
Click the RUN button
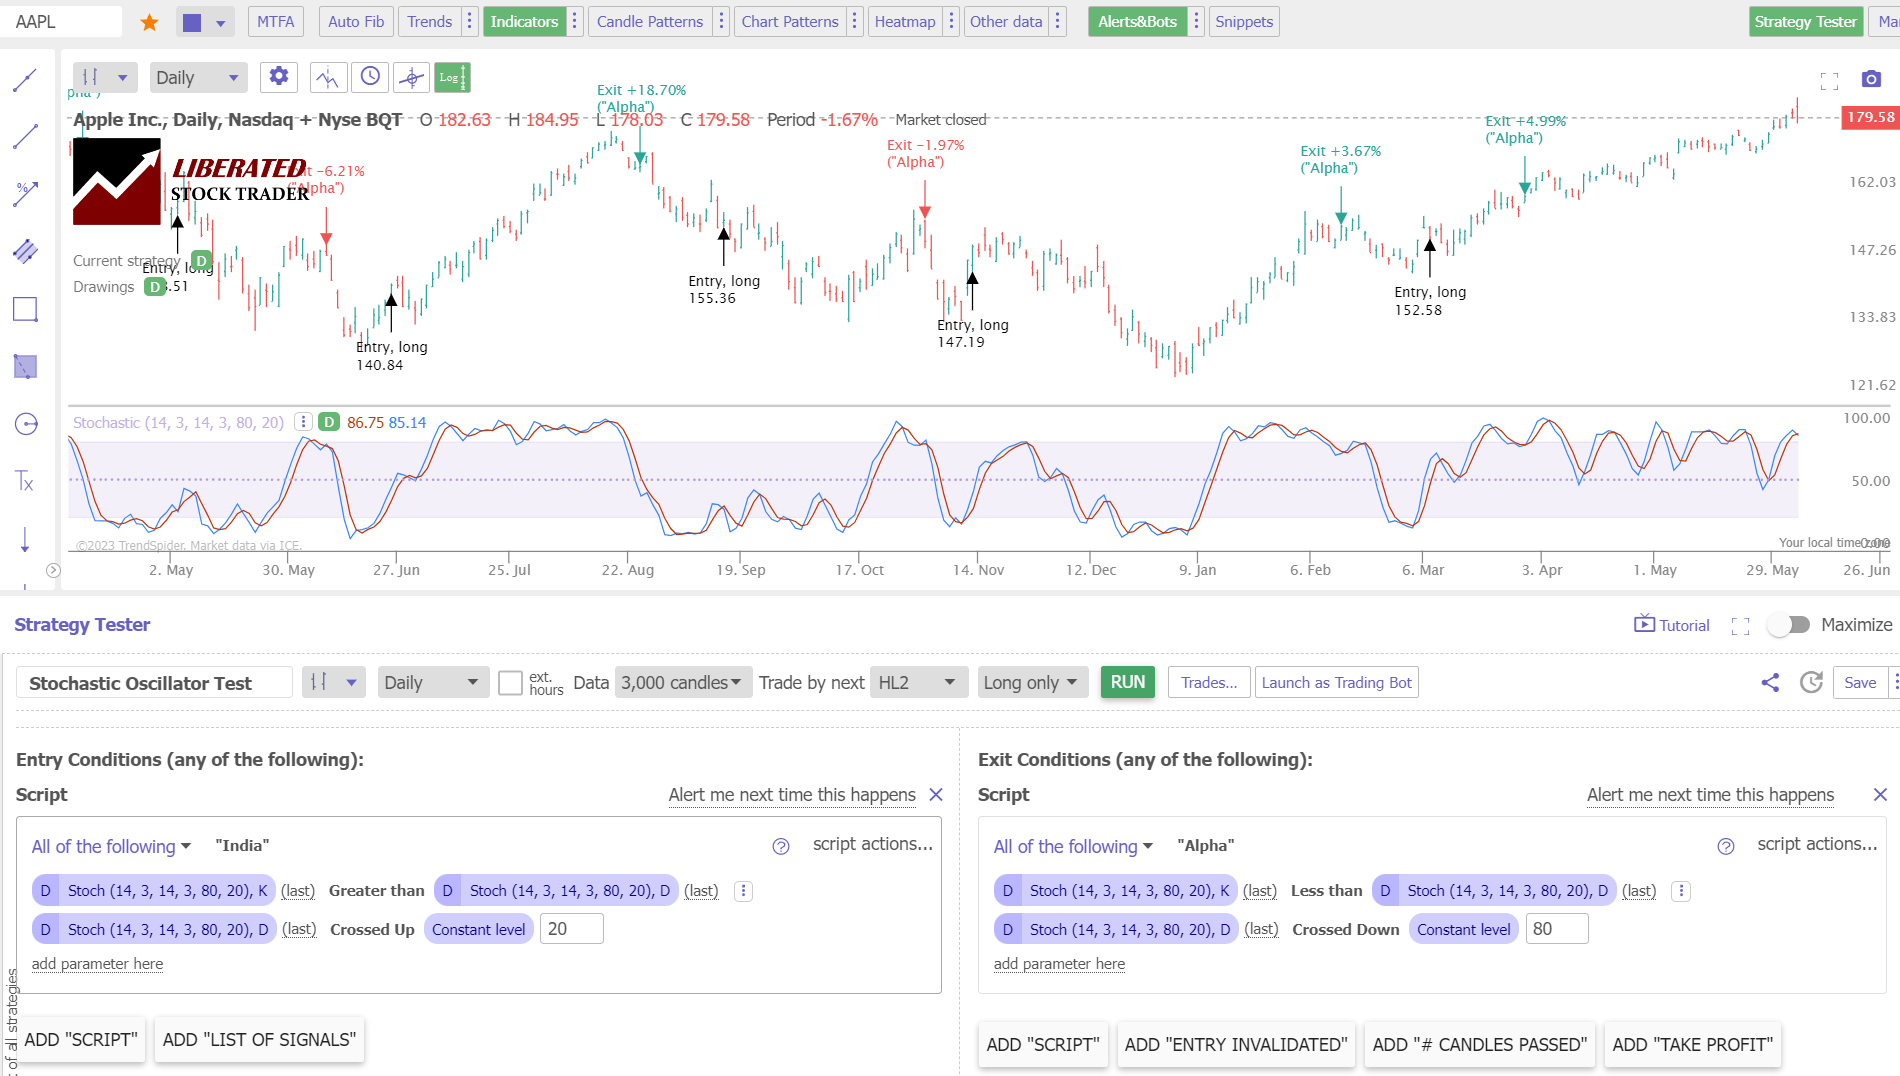click(1127, 682)
